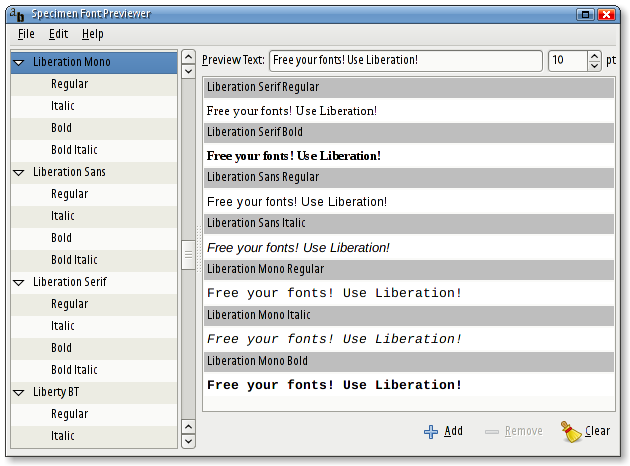Image resolution: width=630 pixels, height=466 pixels.
Task: Open the Edit menu
Action: click(58, 34)
